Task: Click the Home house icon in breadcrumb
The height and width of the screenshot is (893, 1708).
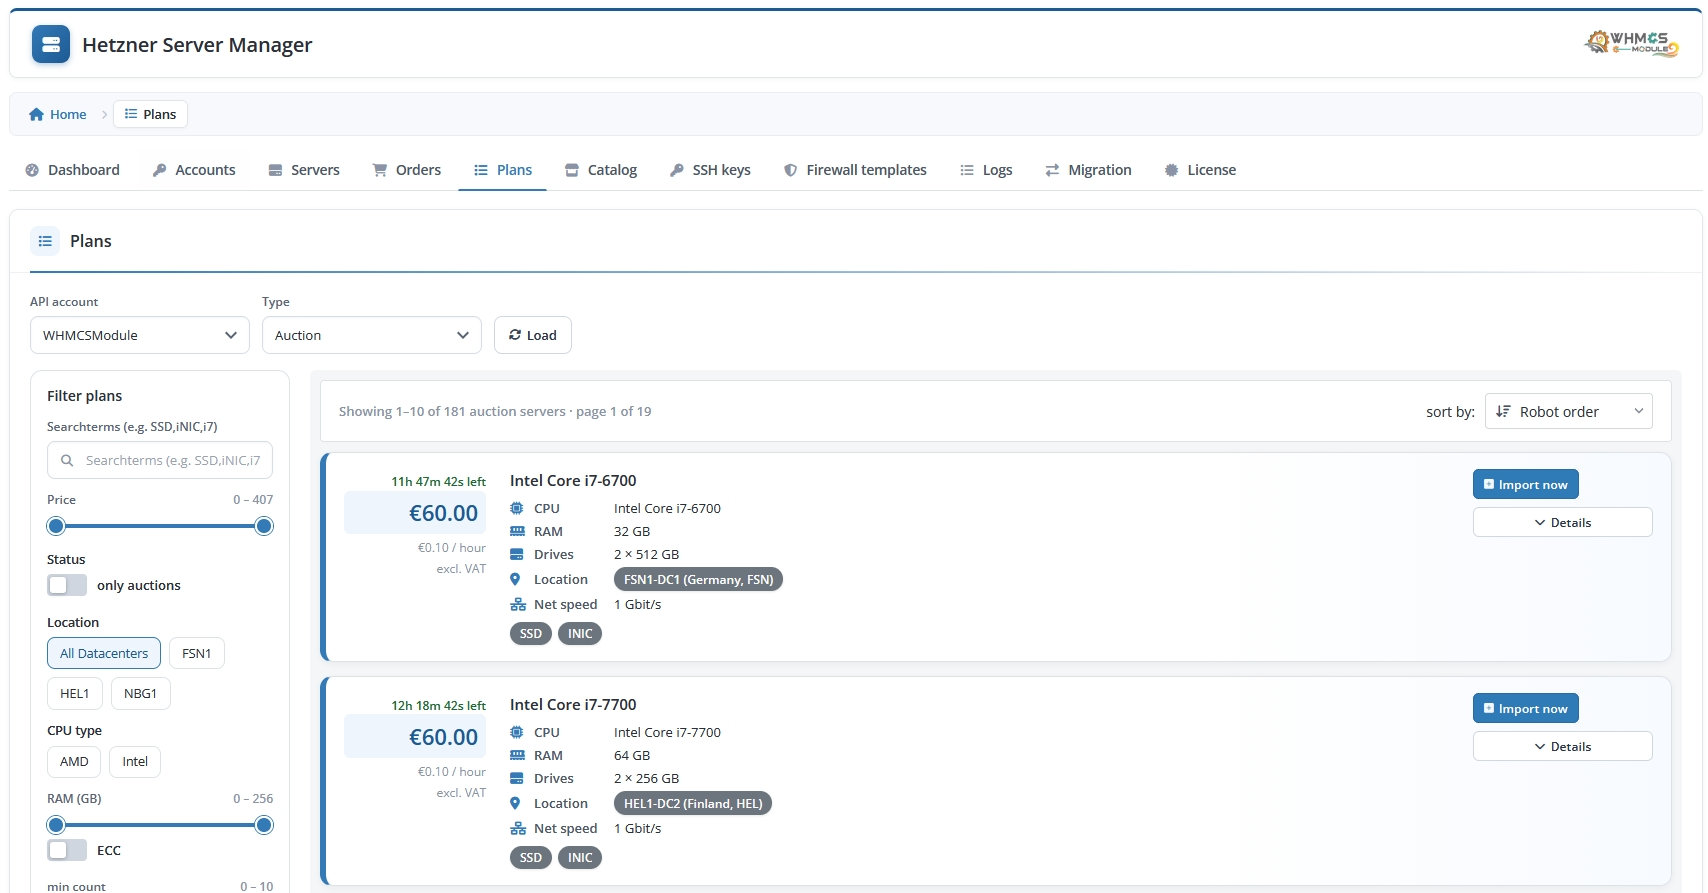Action: (37, 114)
